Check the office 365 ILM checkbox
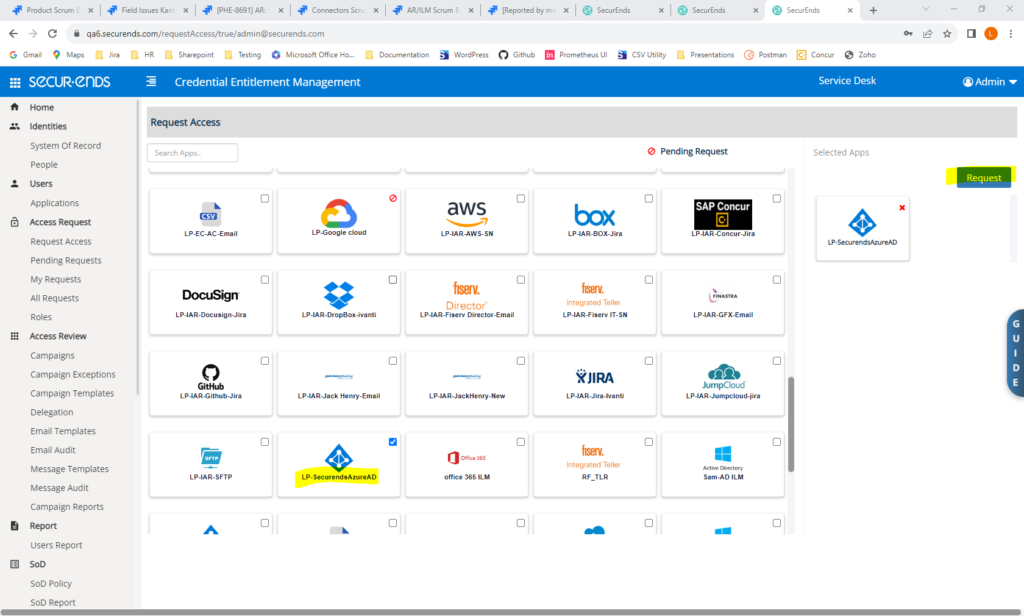The width and height of the screenshot is (1024, 616). [520, 442]
